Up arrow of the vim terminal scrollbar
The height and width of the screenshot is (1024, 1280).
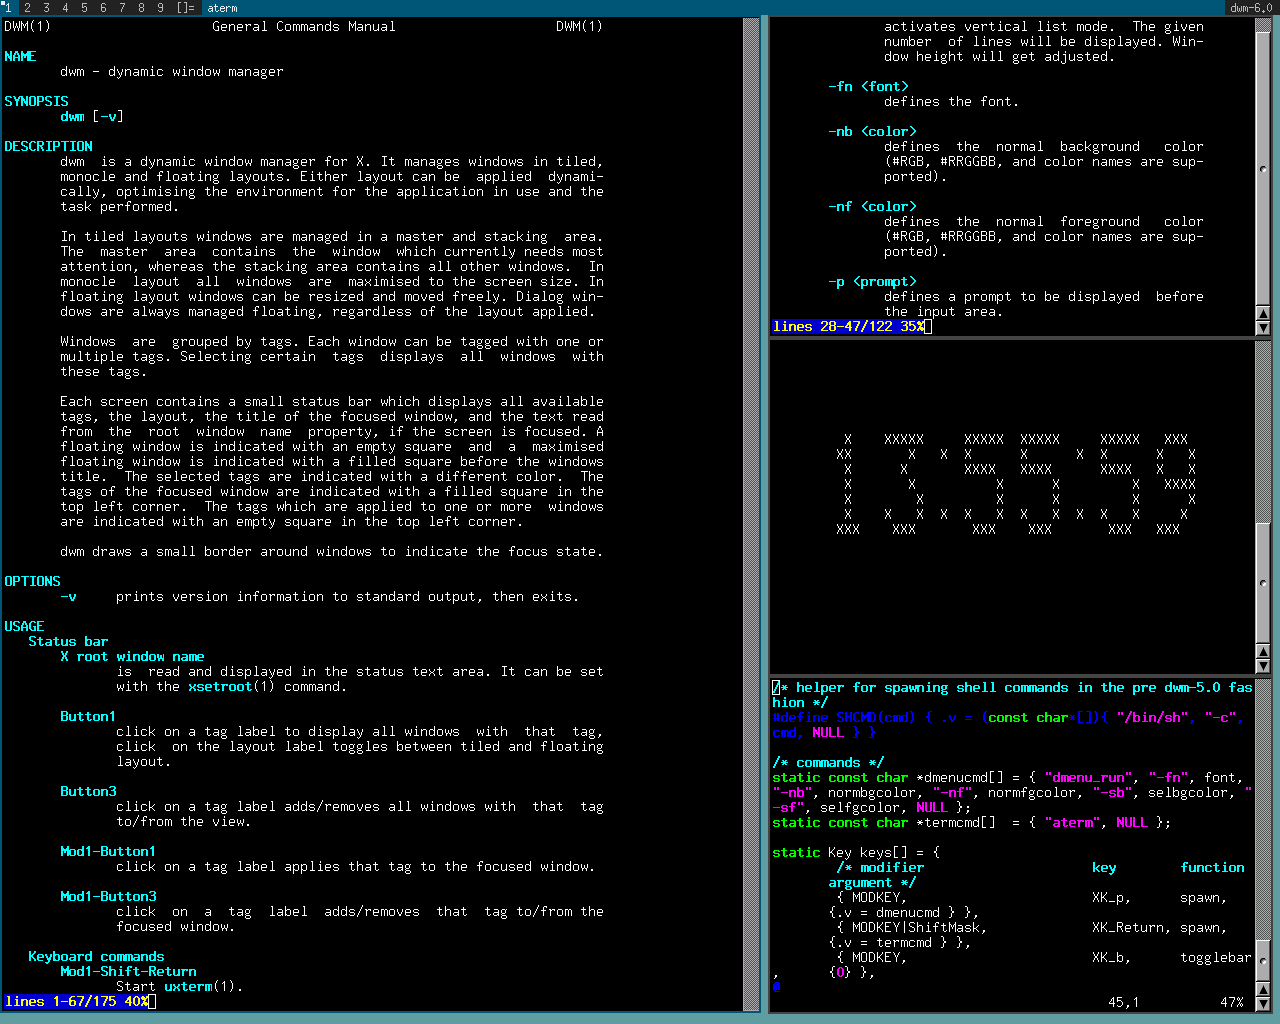1263,989
